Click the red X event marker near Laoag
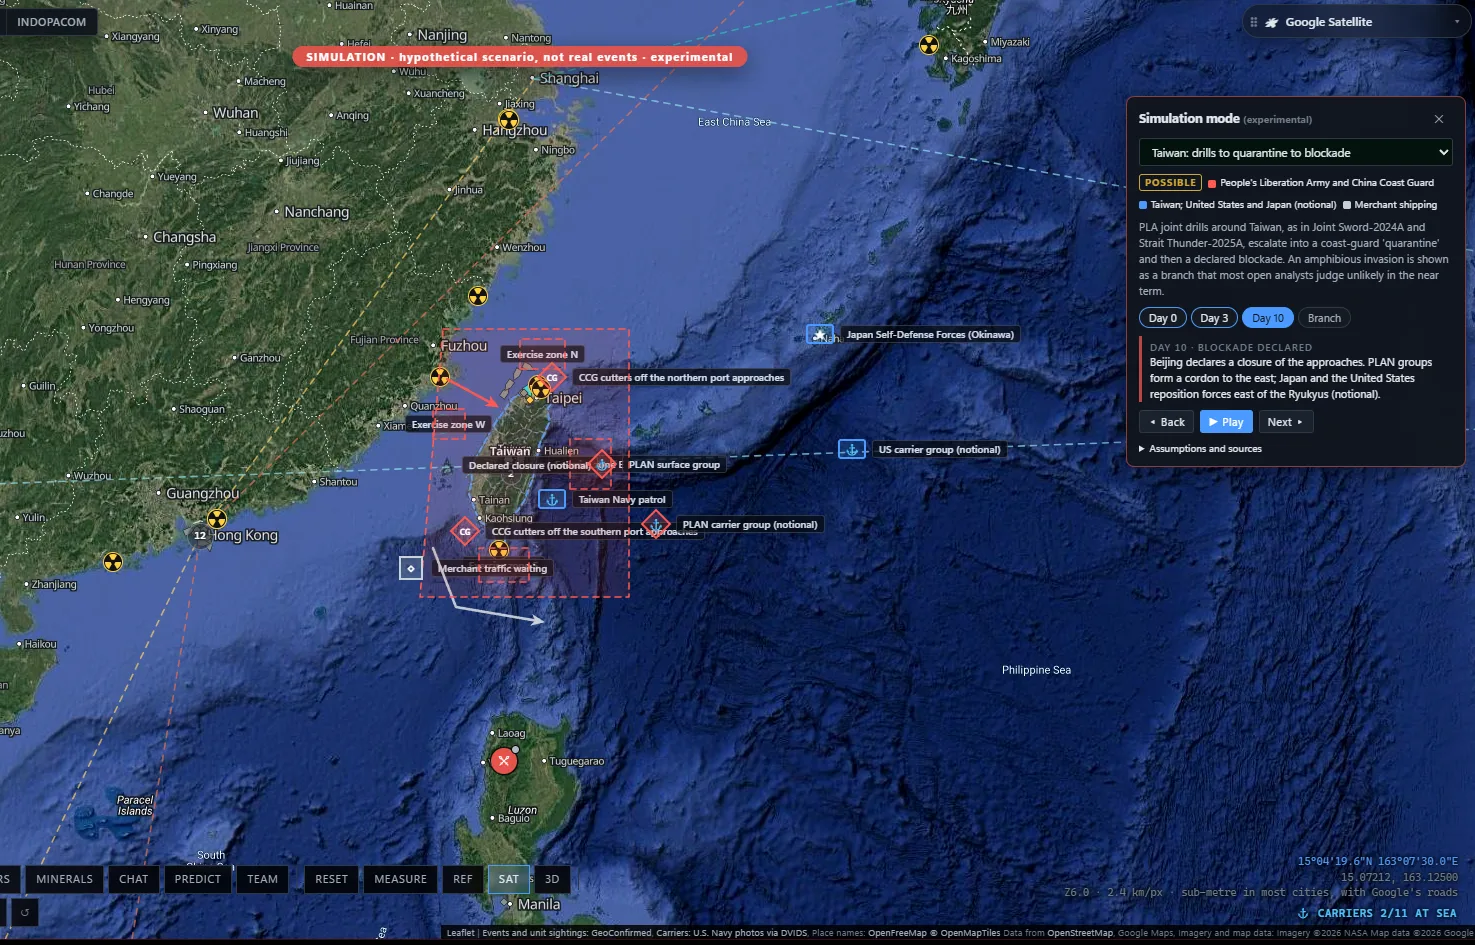The height and width of the screenshot is (945, 1475). pos(504,761)
